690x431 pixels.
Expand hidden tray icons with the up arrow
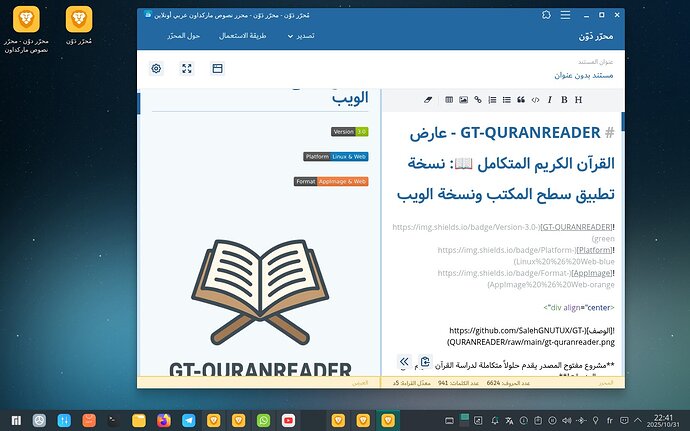coord(638,420)
